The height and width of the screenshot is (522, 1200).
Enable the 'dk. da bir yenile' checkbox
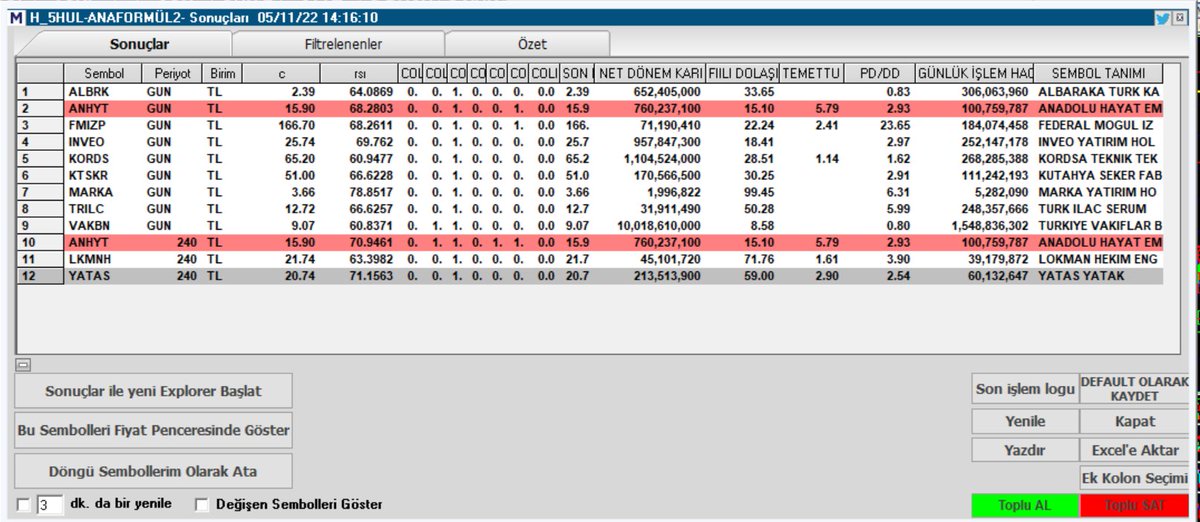[x=24, y=505]
